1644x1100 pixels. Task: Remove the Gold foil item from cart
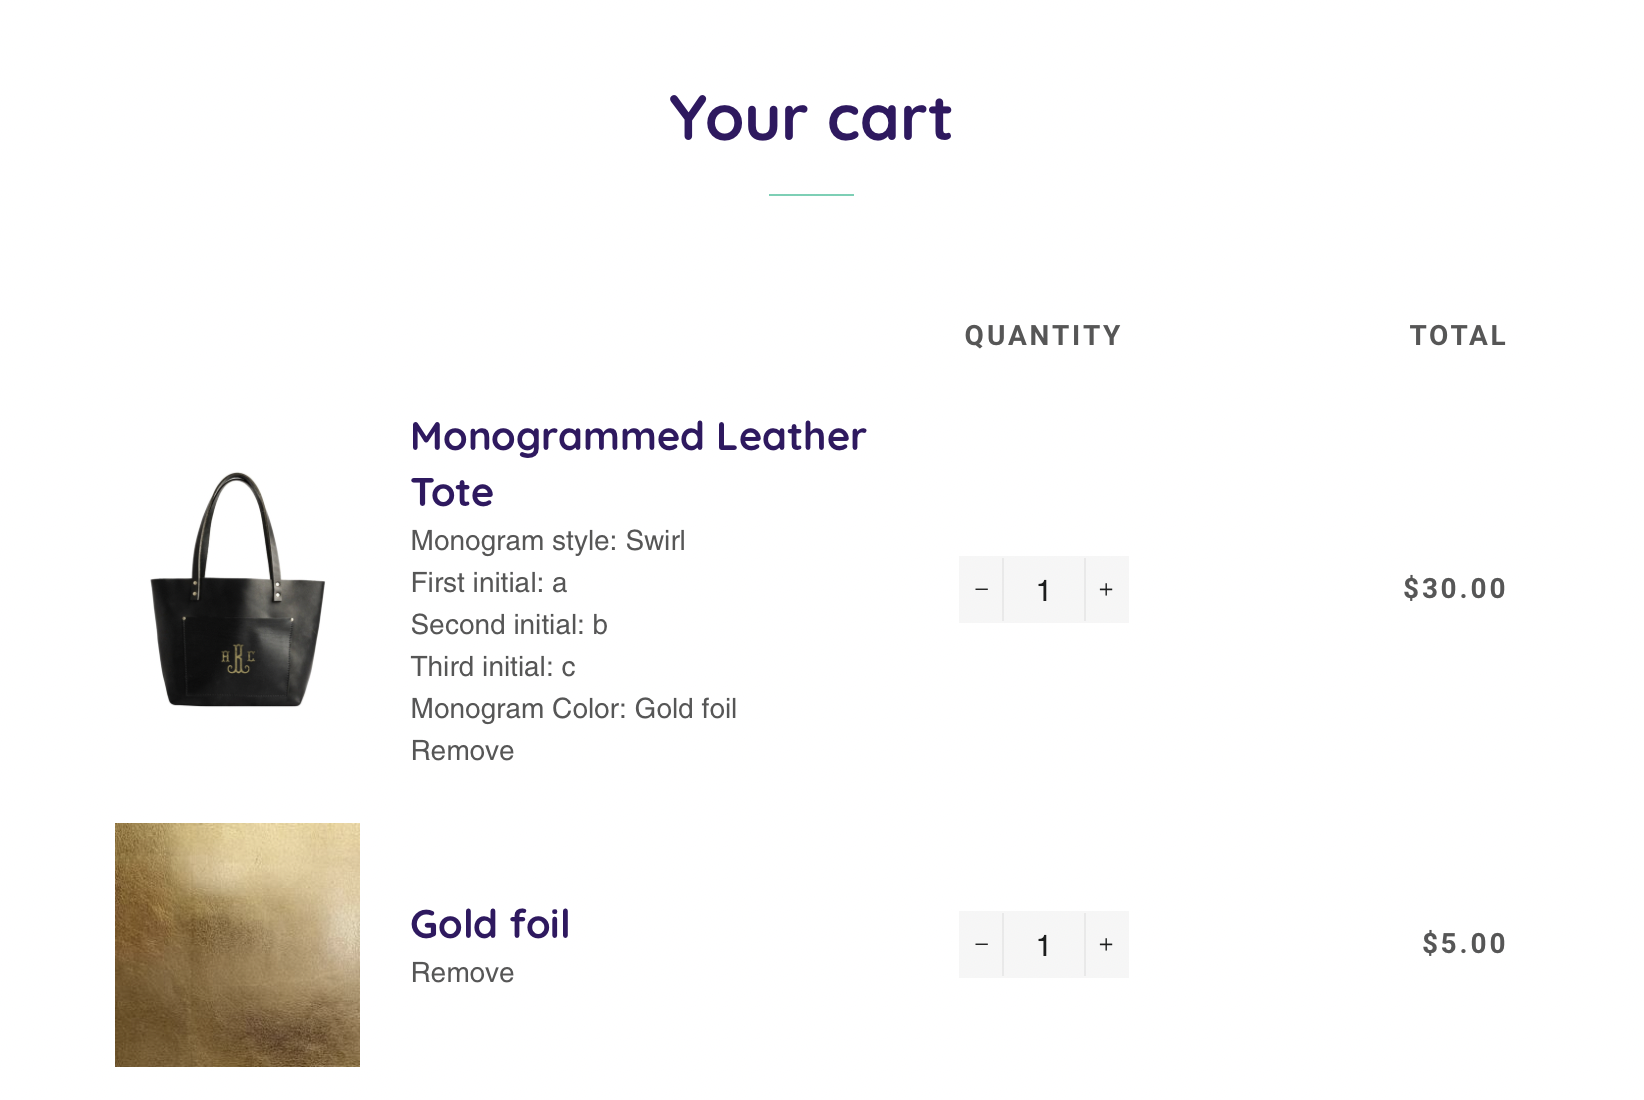coord(462,973)
